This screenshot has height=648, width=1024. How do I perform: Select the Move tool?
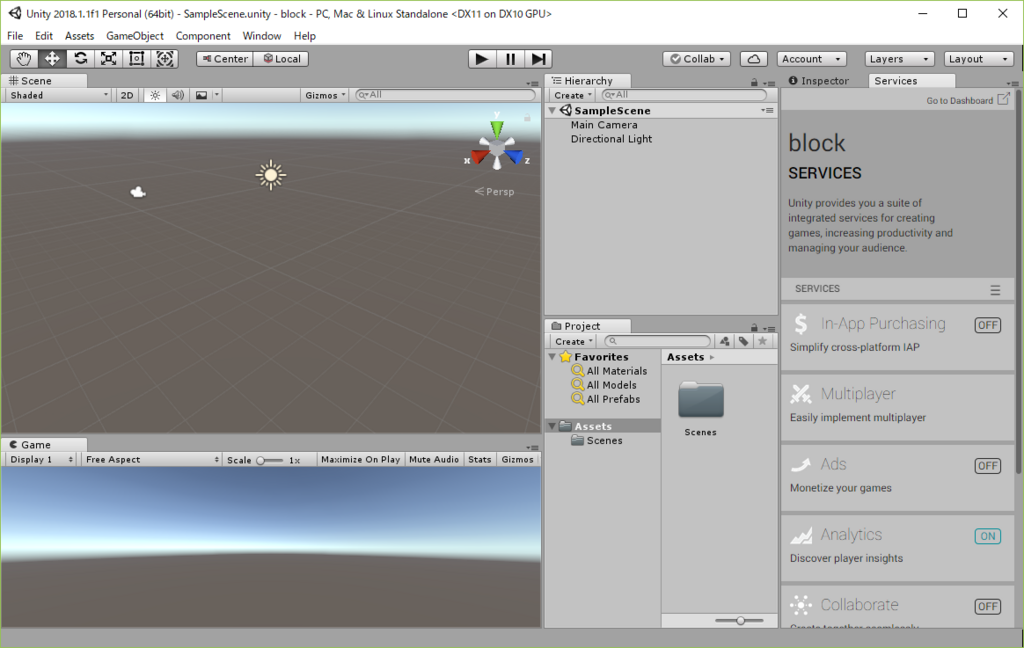[x=52, y=59]
